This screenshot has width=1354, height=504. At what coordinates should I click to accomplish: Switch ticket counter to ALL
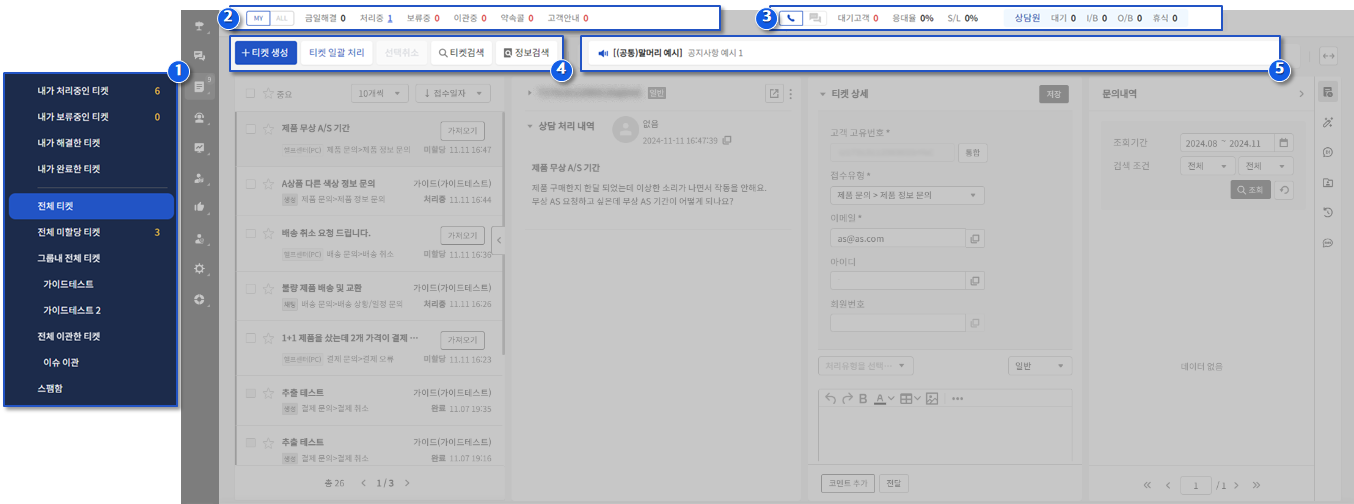pos(283,18)
